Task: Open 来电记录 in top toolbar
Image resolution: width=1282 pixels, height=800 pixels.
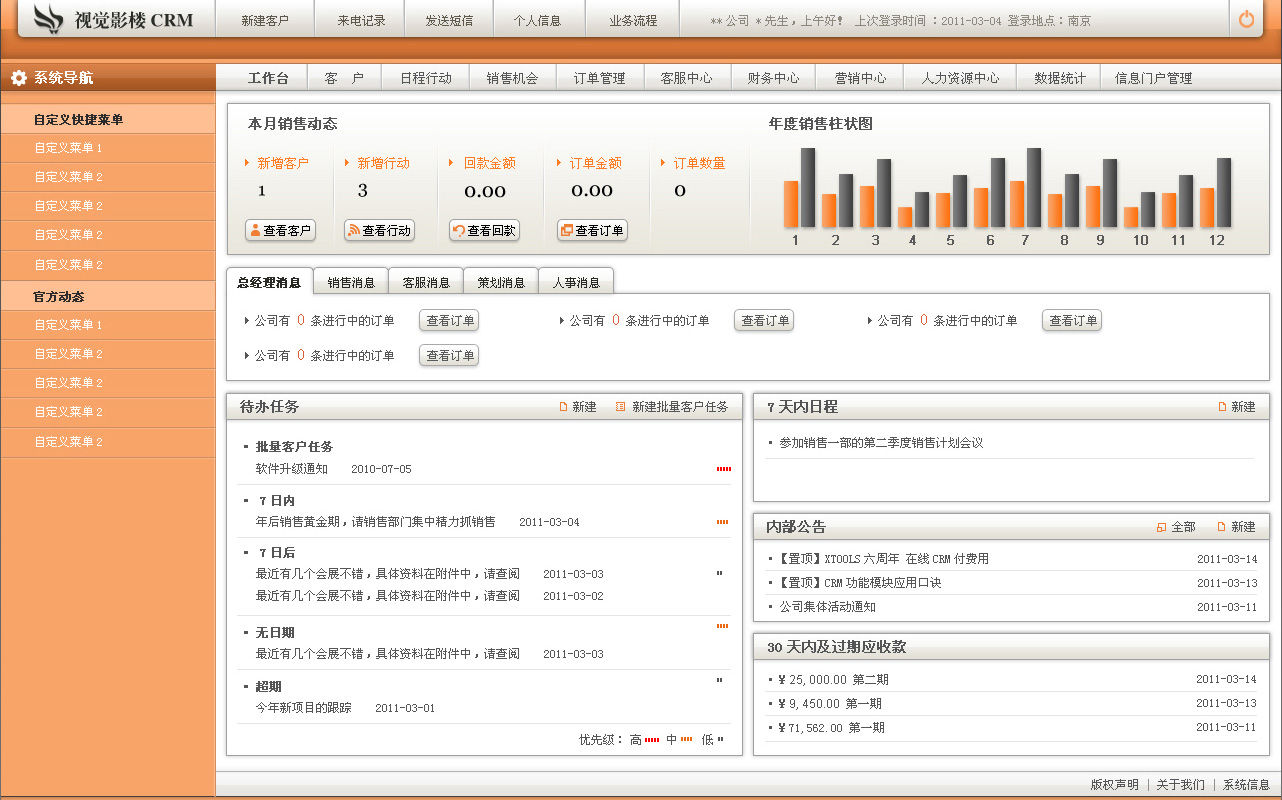Action: [x=361, y=20]
